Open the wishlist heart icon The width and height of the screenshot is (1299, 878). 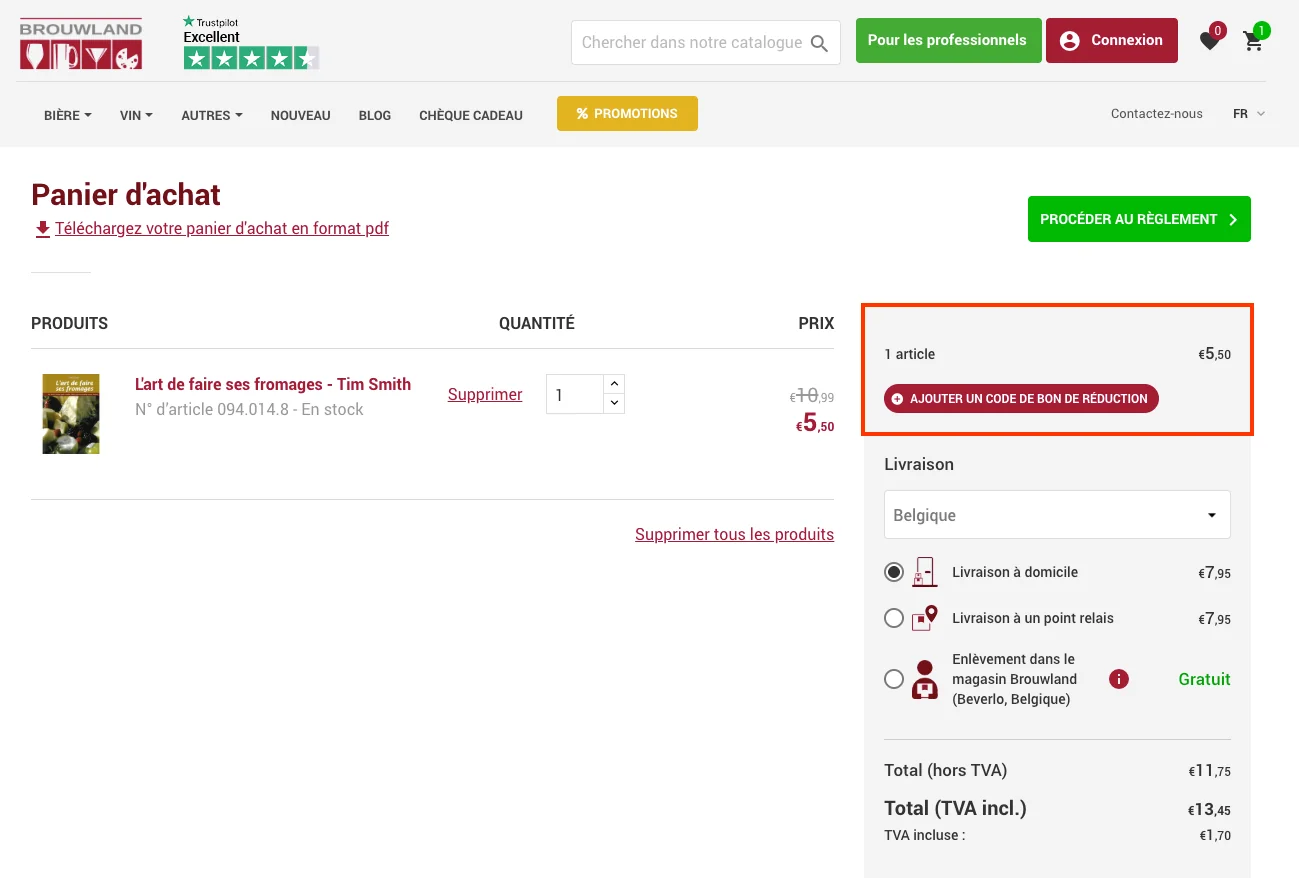tap(1209, 40)
